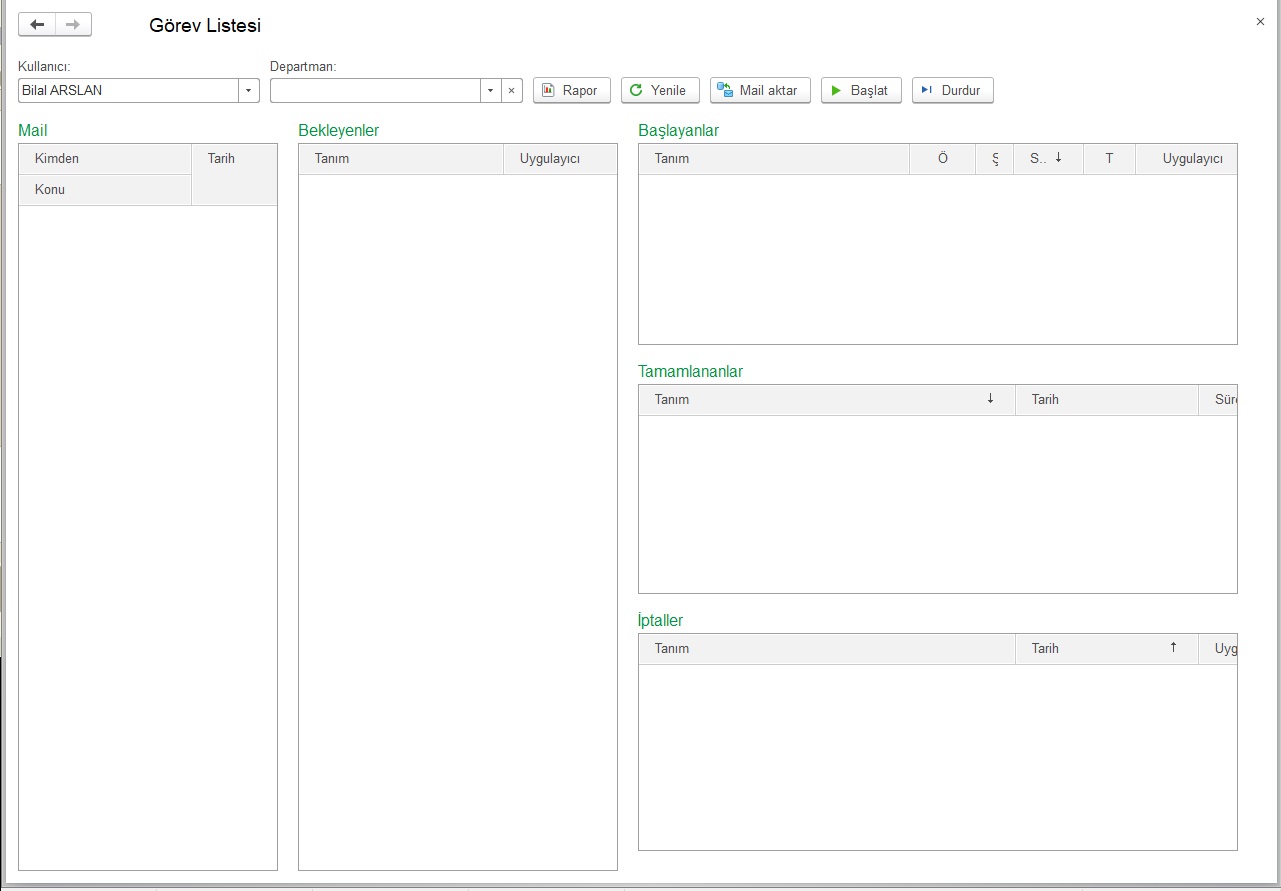Click the Mail aktar button

point(759,91)
